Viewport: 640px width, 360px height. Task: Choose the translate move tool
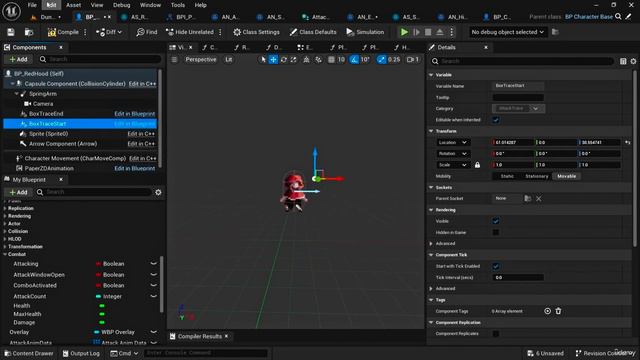coord(273,60)
